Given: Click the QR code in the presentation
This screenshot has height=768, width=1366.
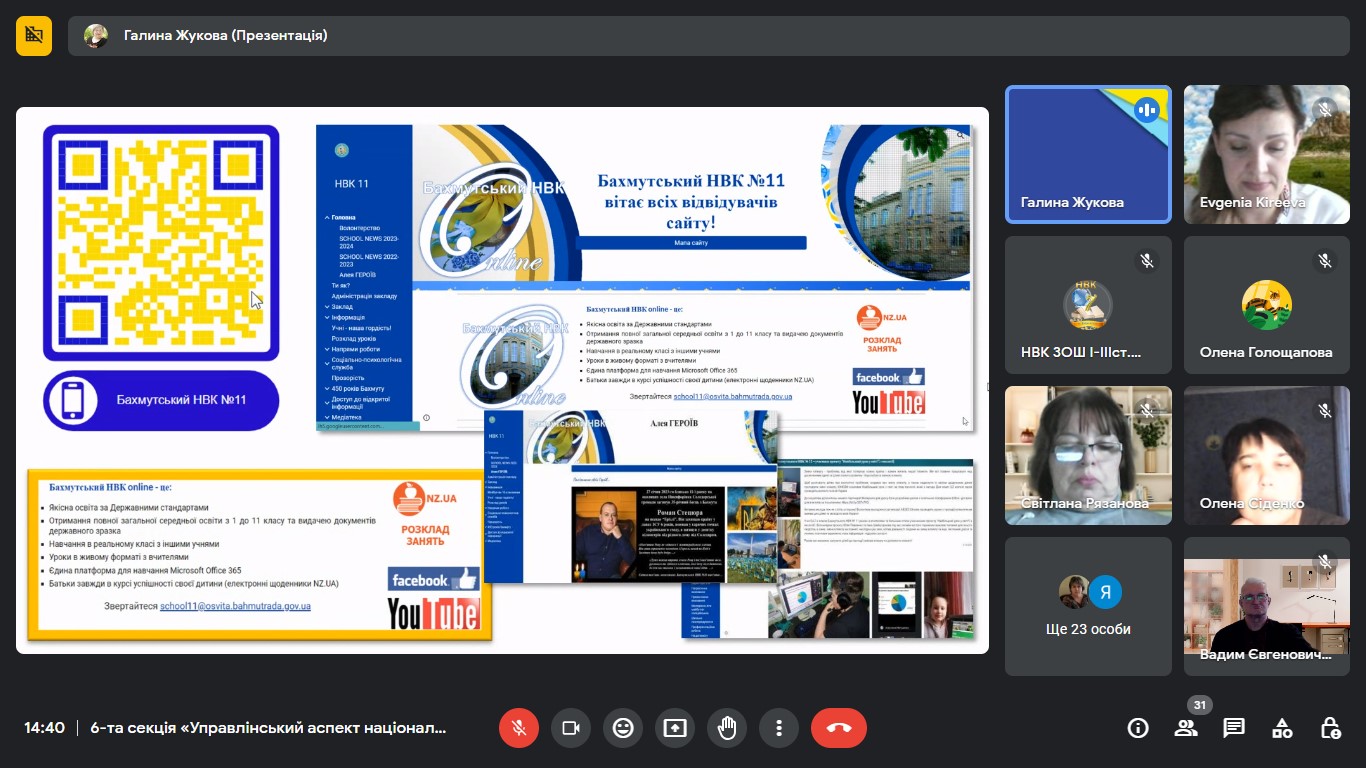Looking at the screenshot, I should click(x=161, y=243).
